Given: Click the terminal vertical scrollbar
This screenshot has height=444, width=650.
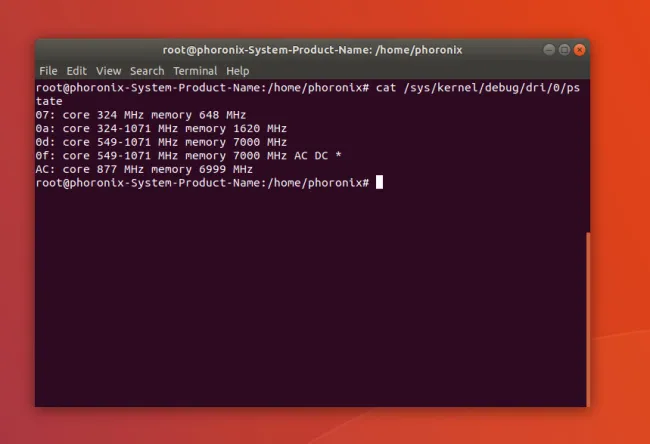Looking at the screenshot, I should point(588,319).
